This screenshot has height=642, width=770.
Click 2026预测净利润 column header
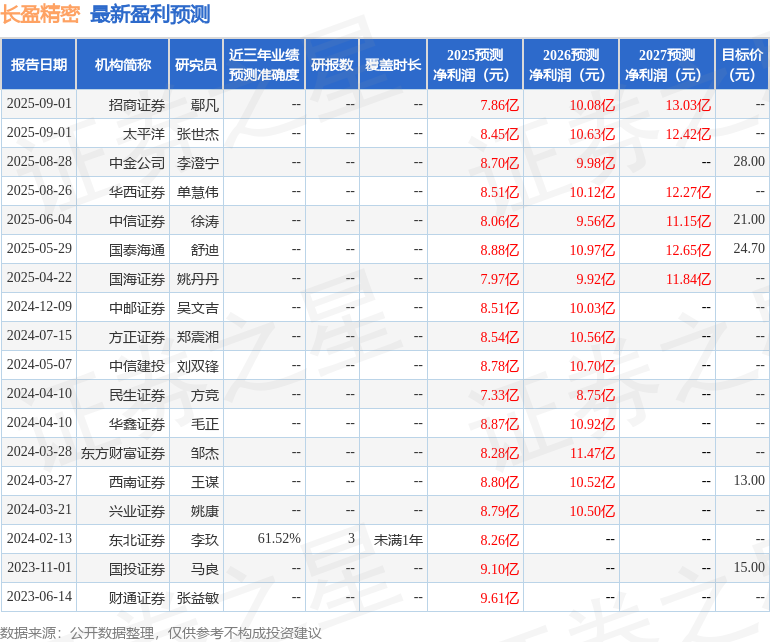[x=571, y=64]
